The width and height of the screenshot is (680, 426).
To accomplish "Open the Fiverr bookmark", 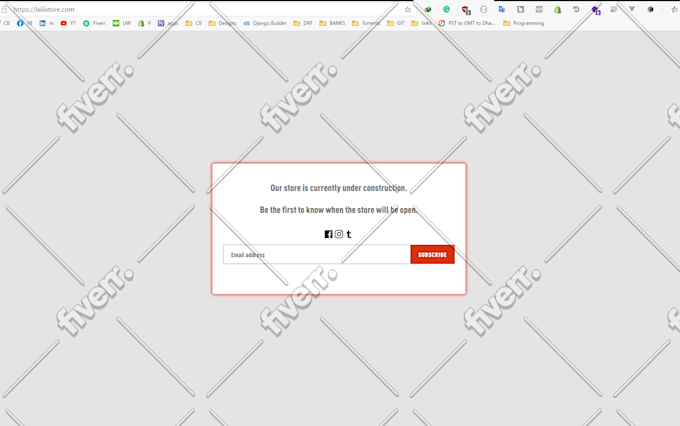I will (x=94, y=23).
